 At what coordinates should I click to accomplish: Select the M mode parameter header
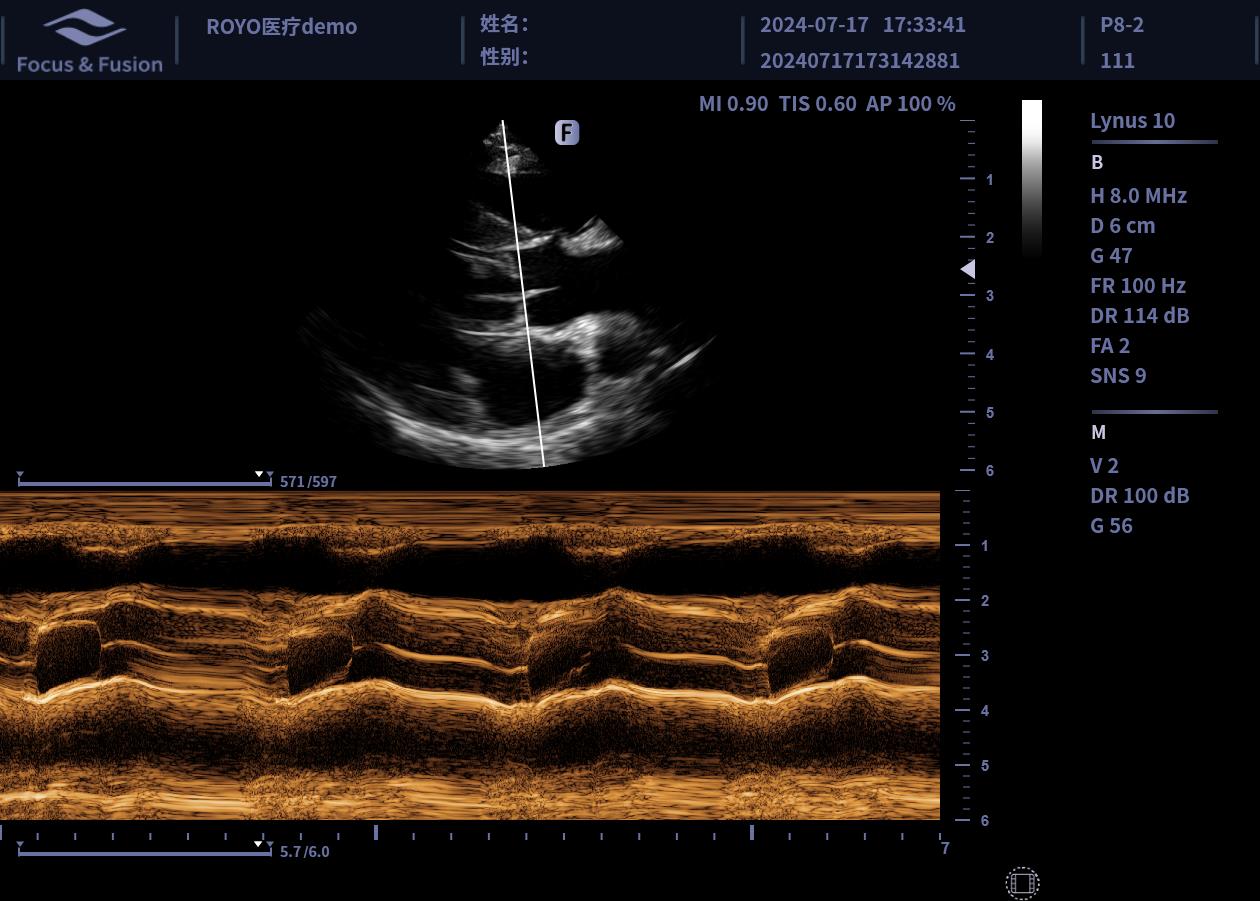pos(1098,432)
